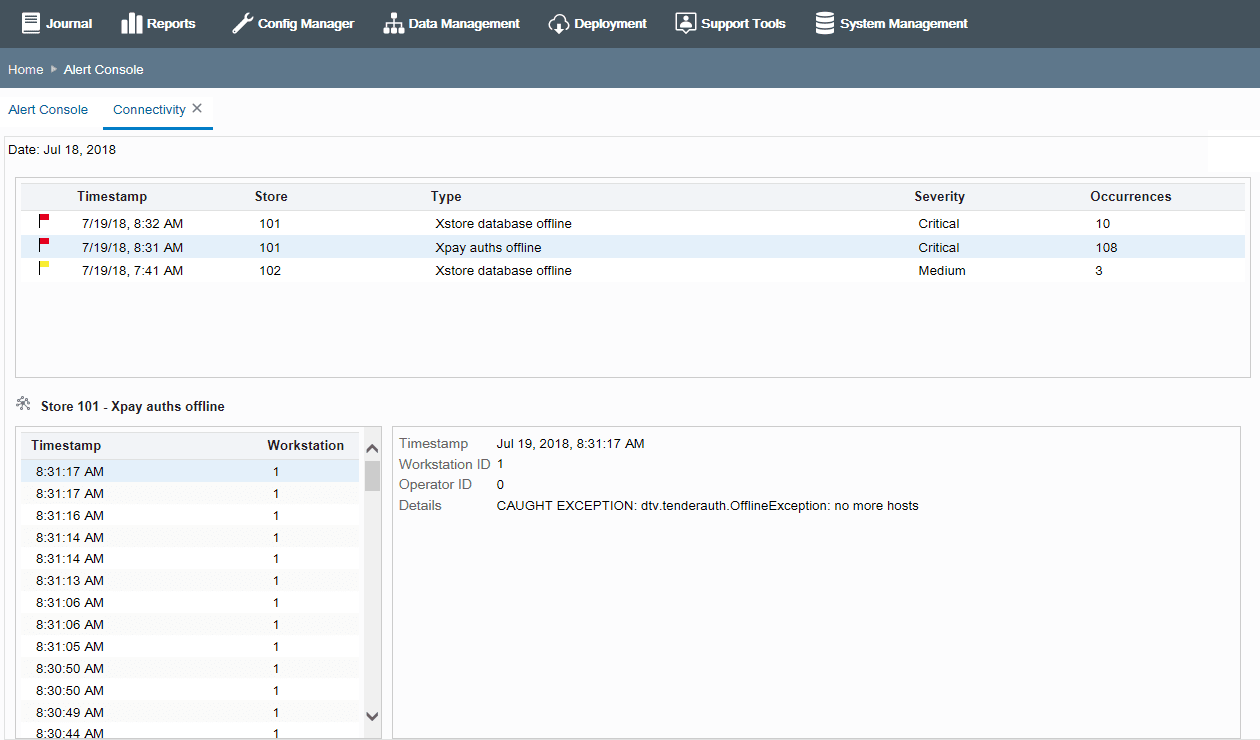Click the System Management database icon
The height and width of the screenshot is (740, 1260).
pyautogui.click(x=825, y=23)
